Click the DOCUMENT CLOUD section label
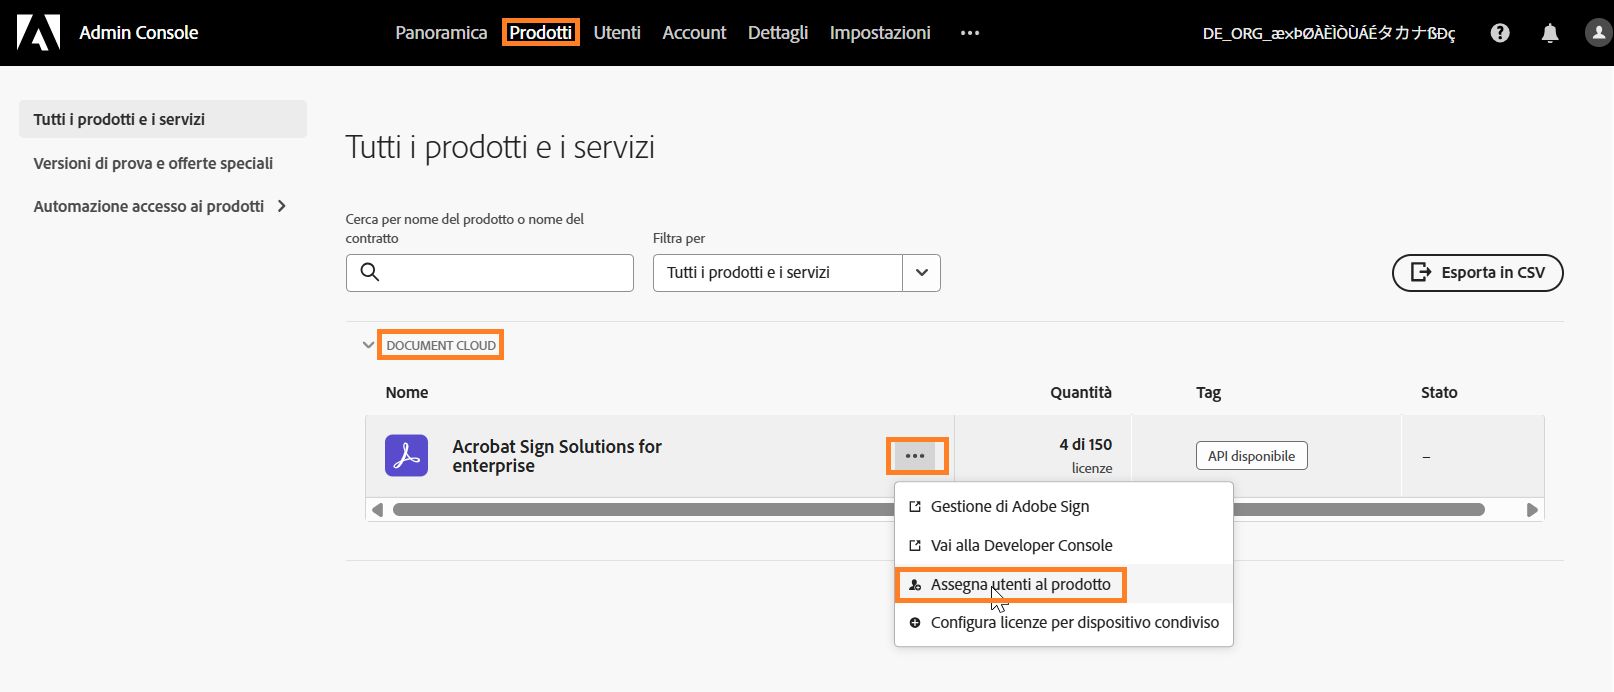 click(441, 345)
